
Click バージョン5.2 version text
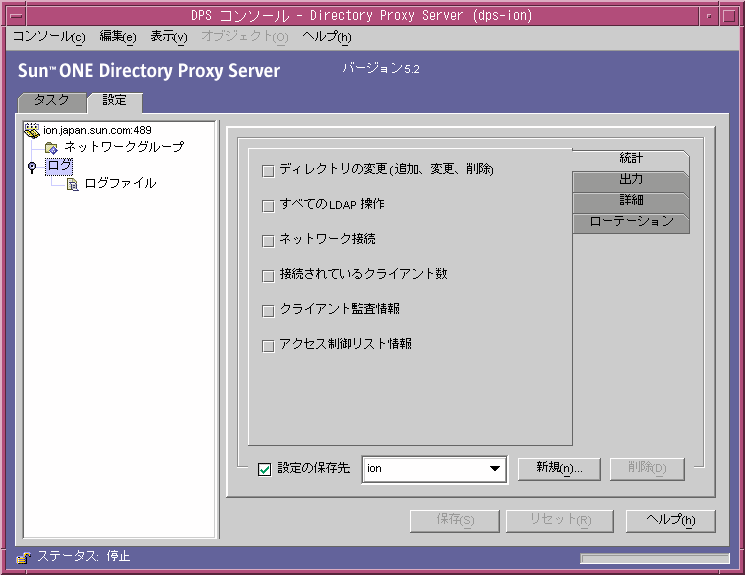pyautogui.click(x=381, y=69)
